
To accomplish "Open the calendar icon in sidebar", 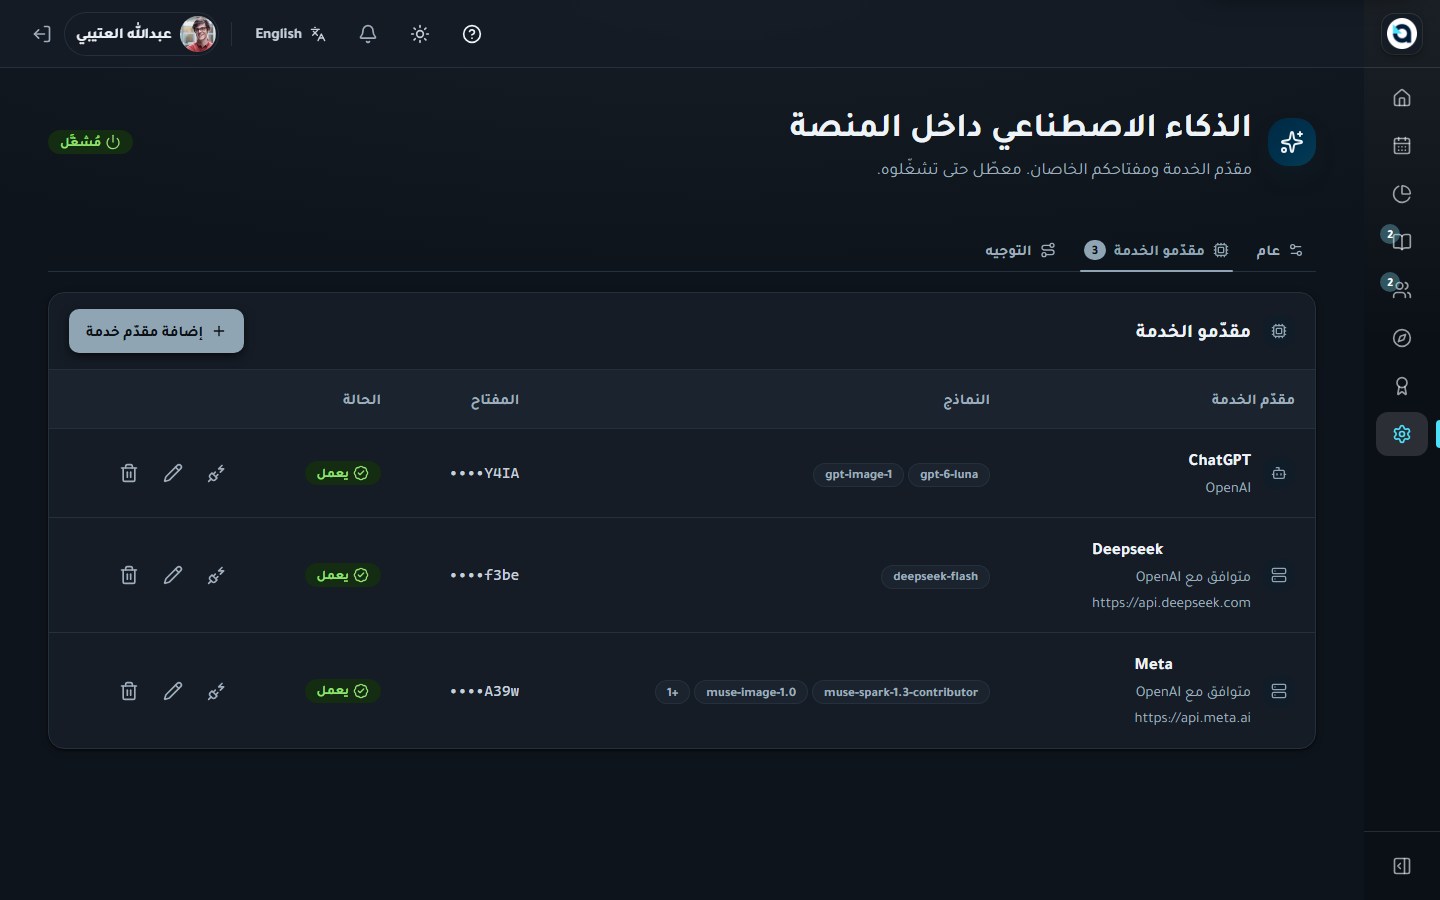I will [x=1402, y=146].
